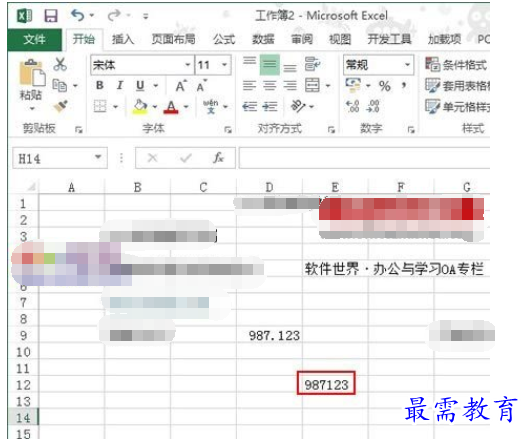Switch to the 插入 tab
The width and height of the screenshot is (526, 441).
point(123,39)
